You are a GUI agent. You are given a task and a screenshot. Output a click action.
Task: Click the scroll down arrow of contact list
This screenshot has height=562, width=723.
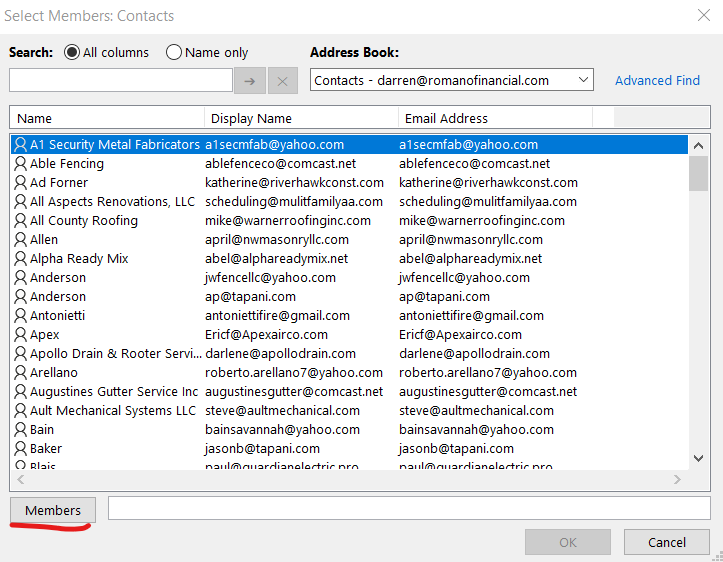tap(700, 458)
